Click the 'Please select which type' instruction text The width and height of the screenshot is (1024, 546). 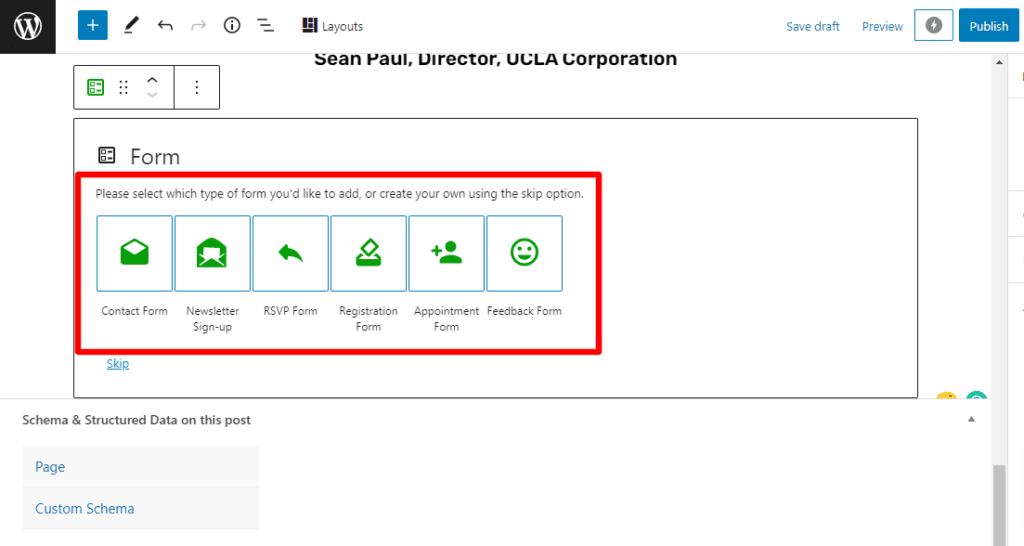340,193
